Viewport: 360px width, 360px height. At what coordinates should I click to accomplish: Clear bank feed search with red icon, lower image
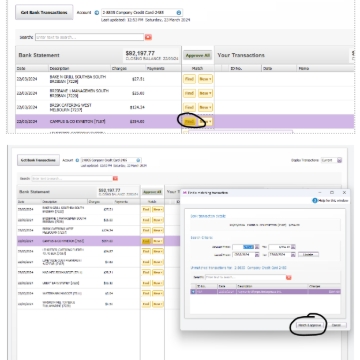115,179
